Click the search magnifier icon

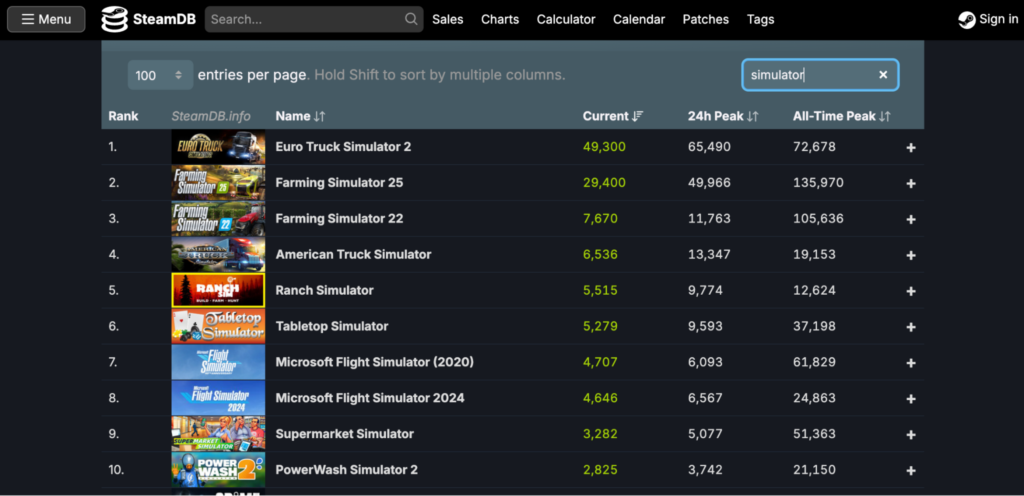(411, 19)
